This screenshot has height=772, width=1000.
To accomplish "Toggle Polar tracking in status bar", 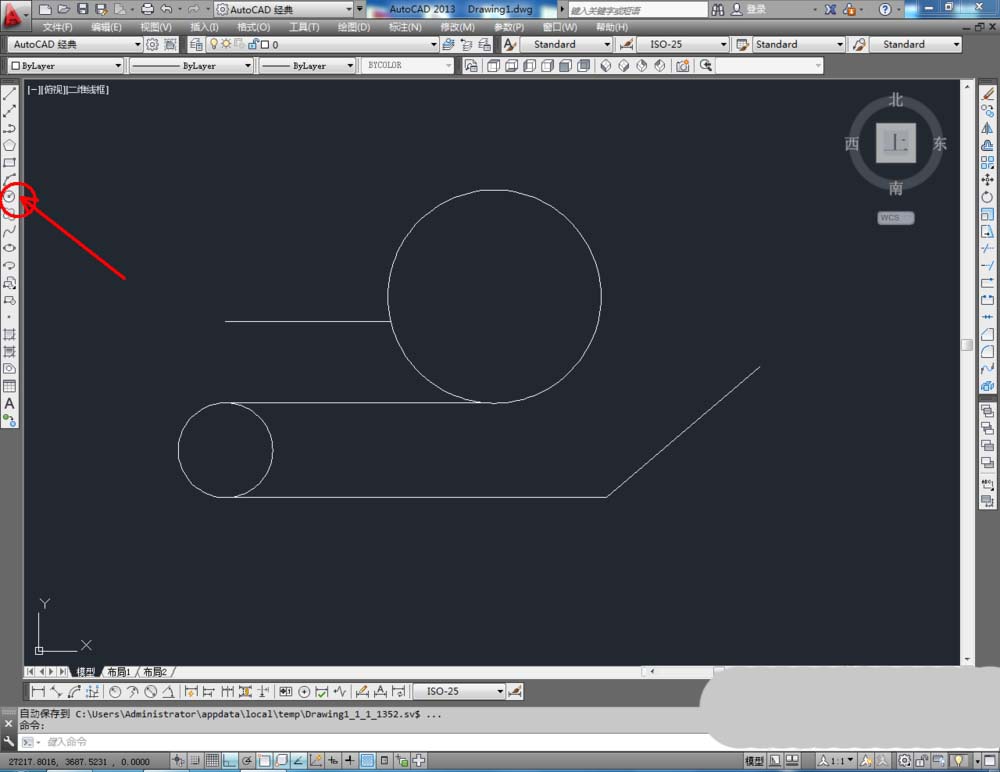I will tap(247, 760).
